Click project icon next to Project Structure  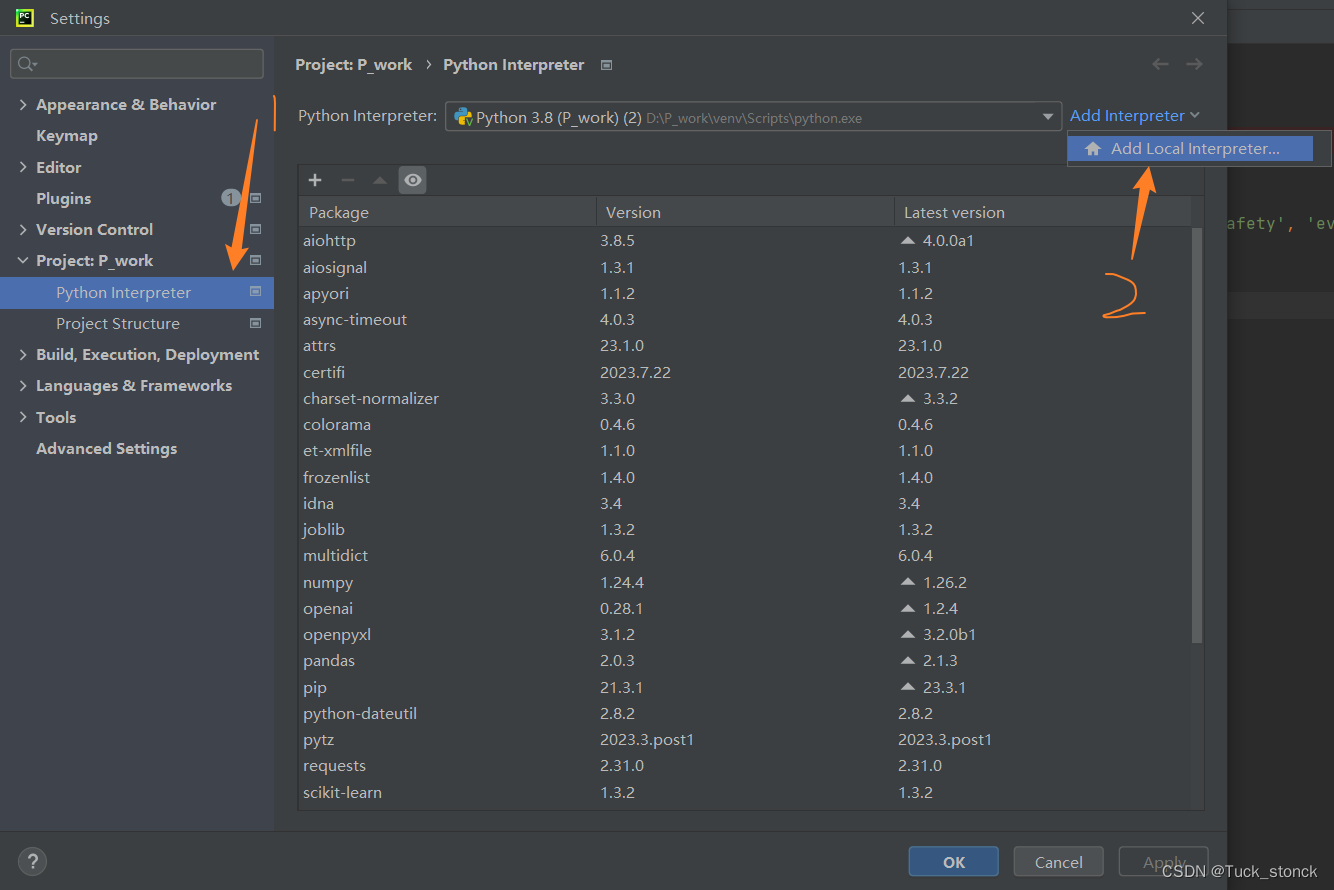(x=255, y=323)
